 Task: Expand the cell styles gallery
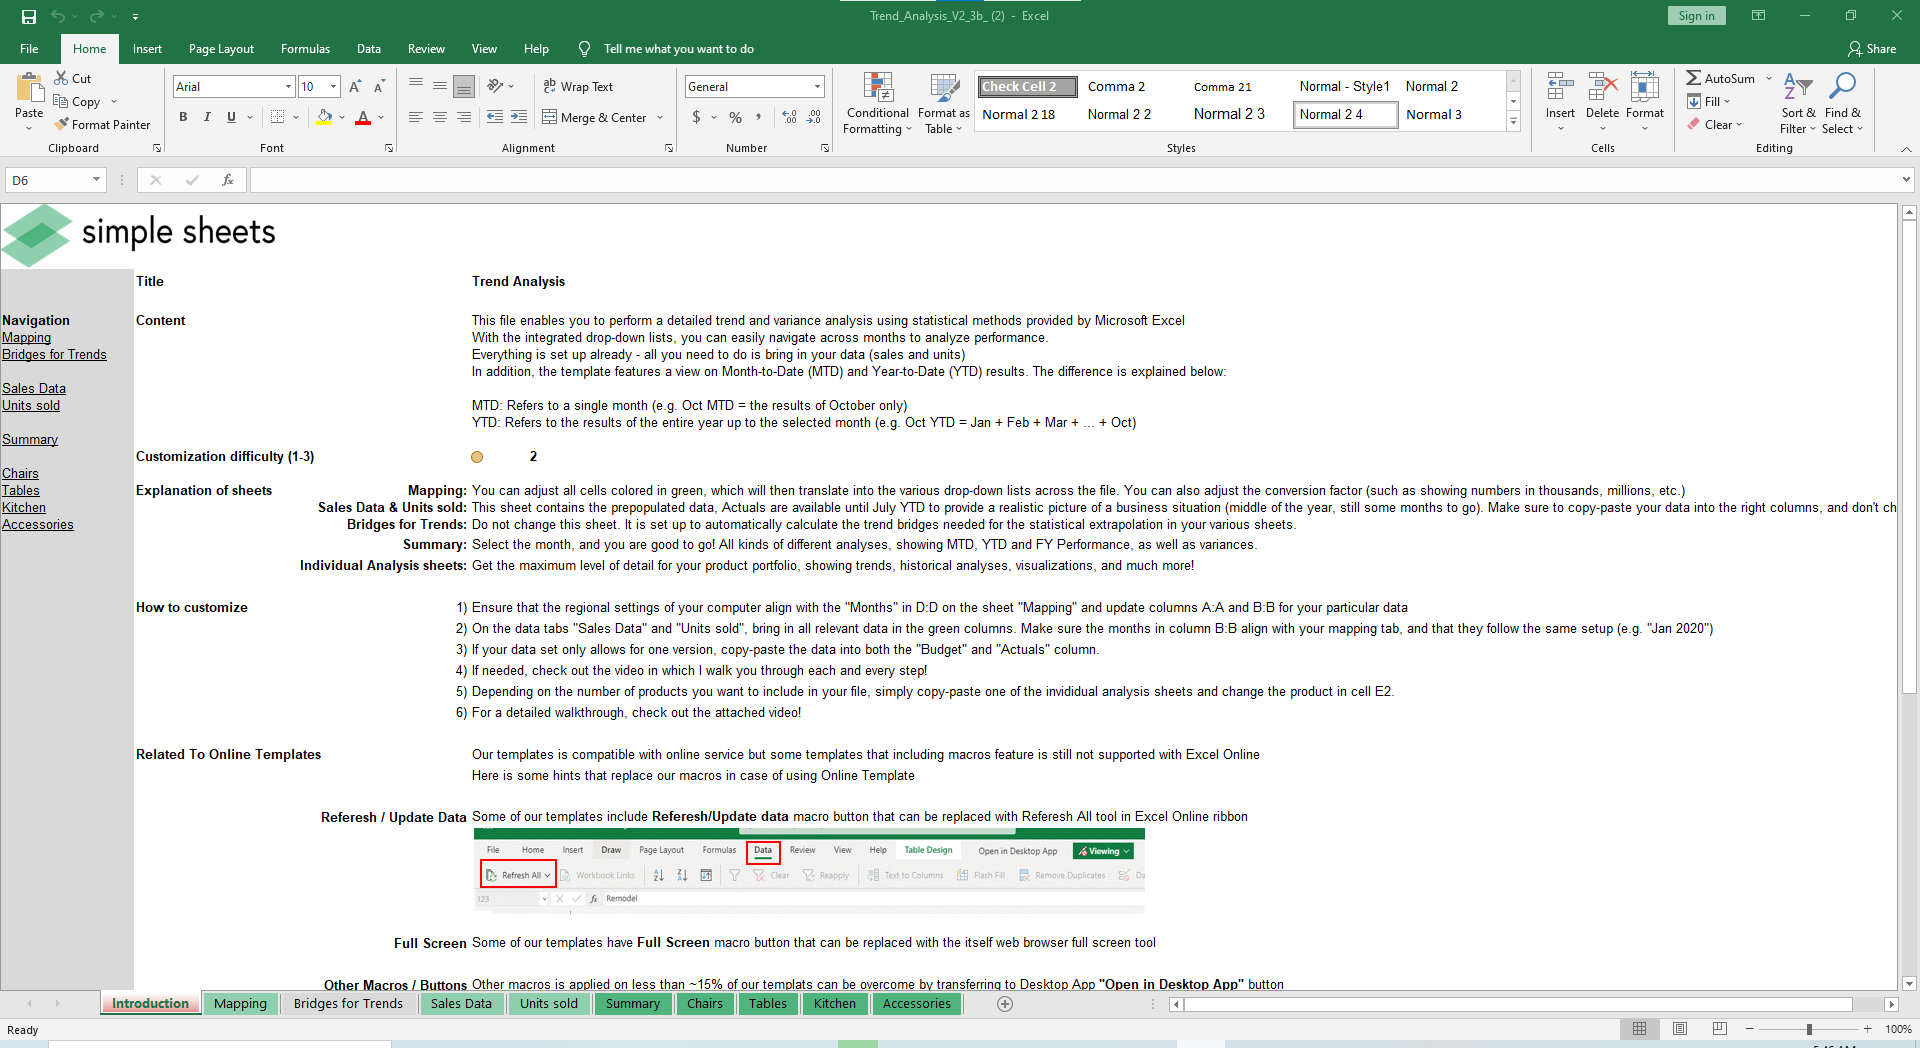[1513, 122]
